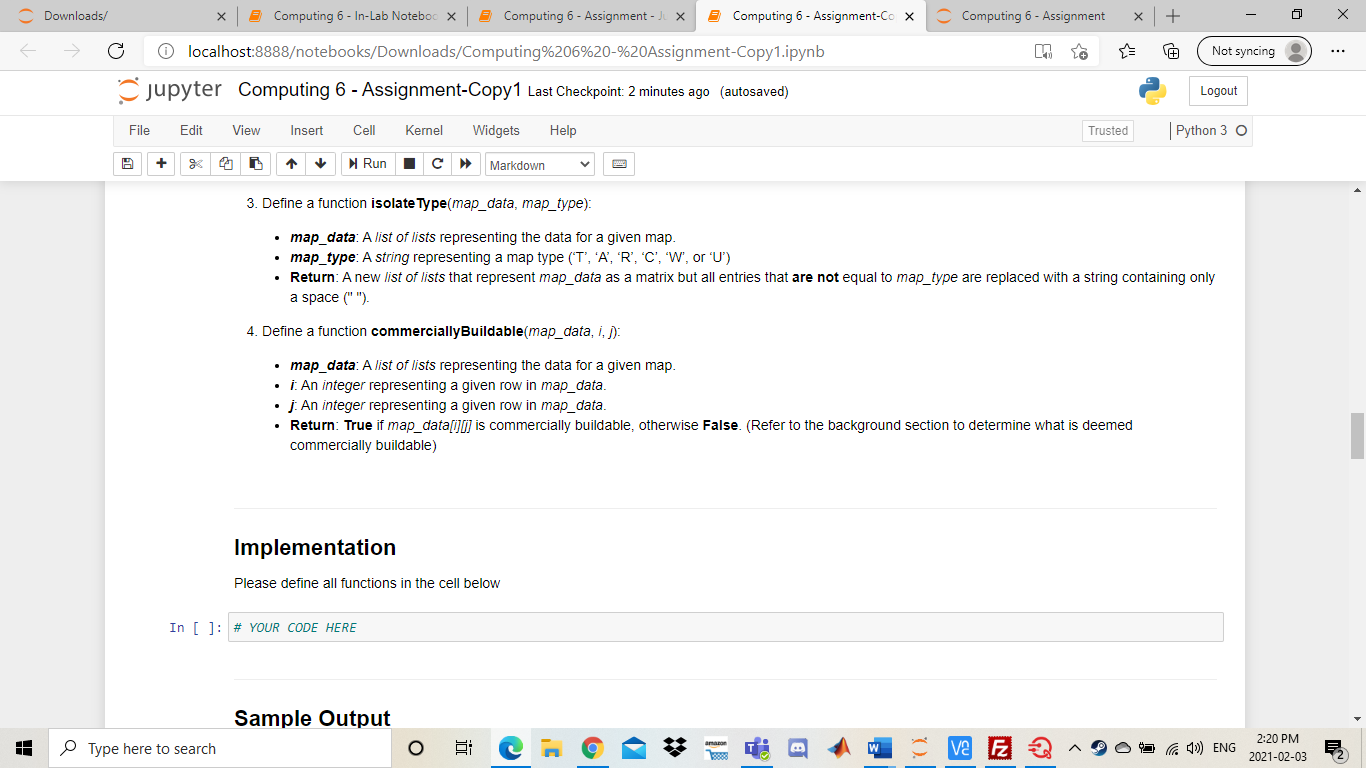Click inside the YOUR CODE HERE cell
This screenshot has height=768, width=1366.
coord(500,627)
